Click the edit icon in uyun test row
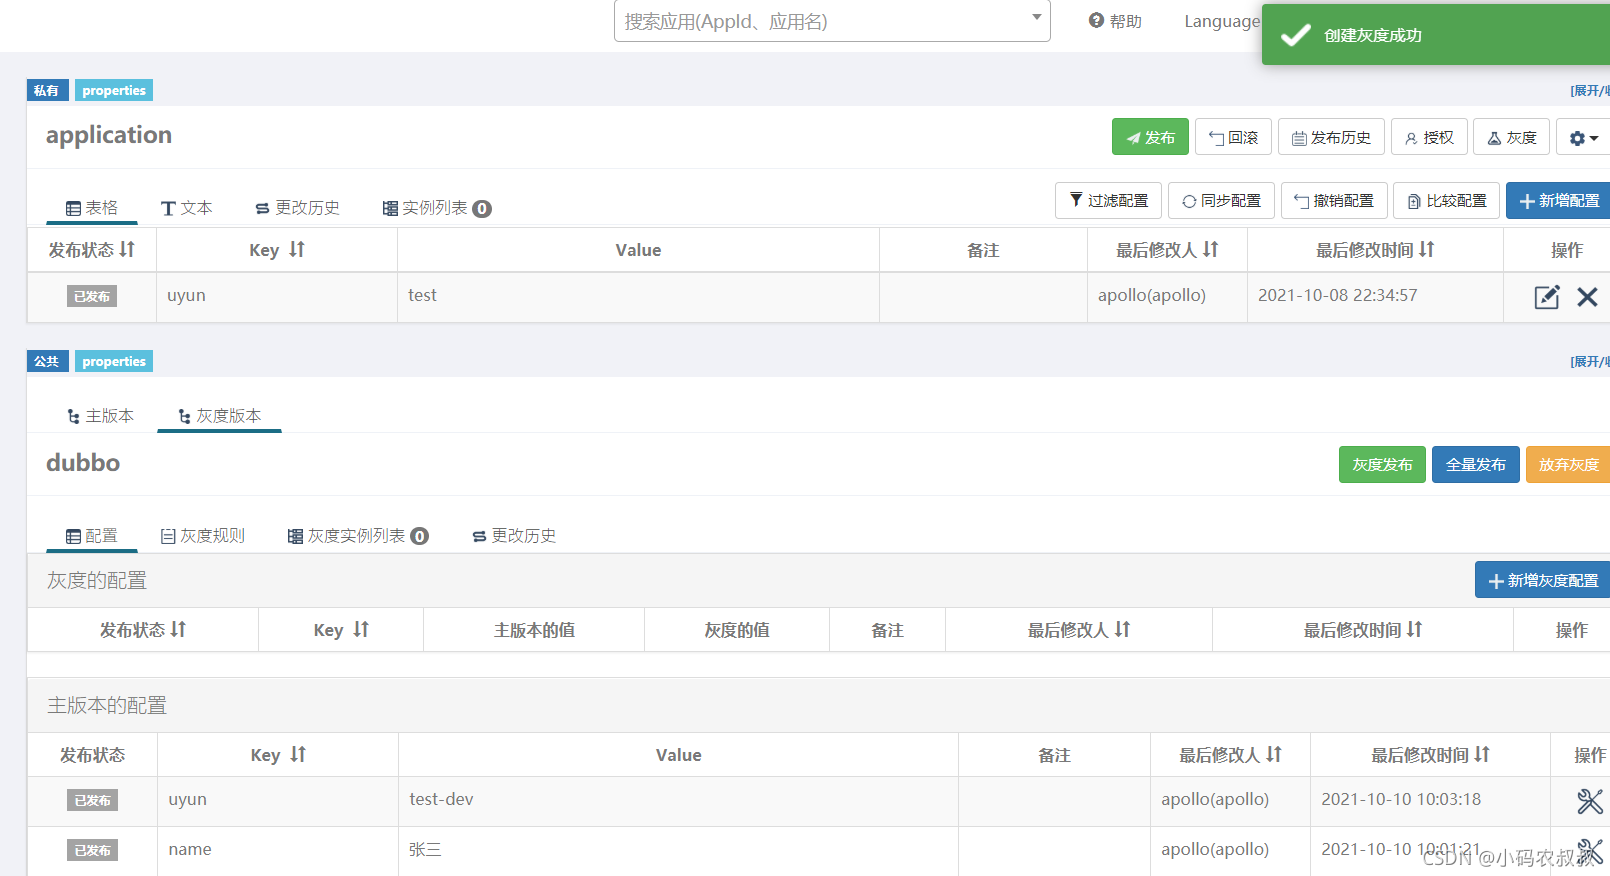Image resolution: width=1610 pixels, height=876 pixels. tap(1546, 297)
